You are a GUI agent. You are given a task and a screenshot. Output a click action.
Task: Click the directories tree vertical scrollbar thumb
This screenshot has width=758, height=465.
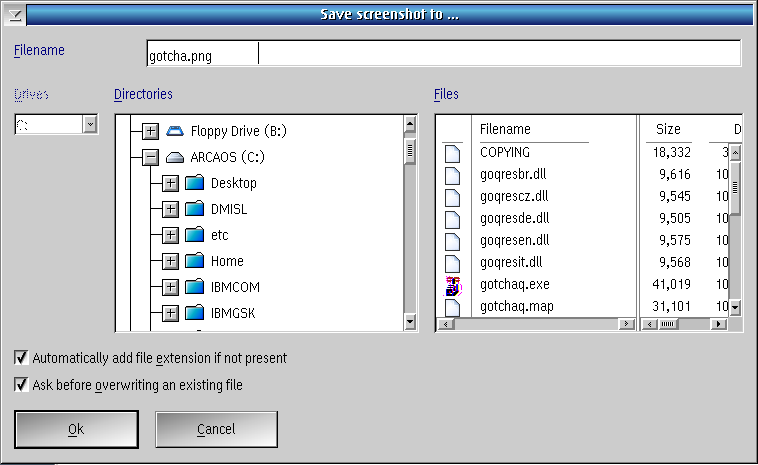(x=409, y=151)
